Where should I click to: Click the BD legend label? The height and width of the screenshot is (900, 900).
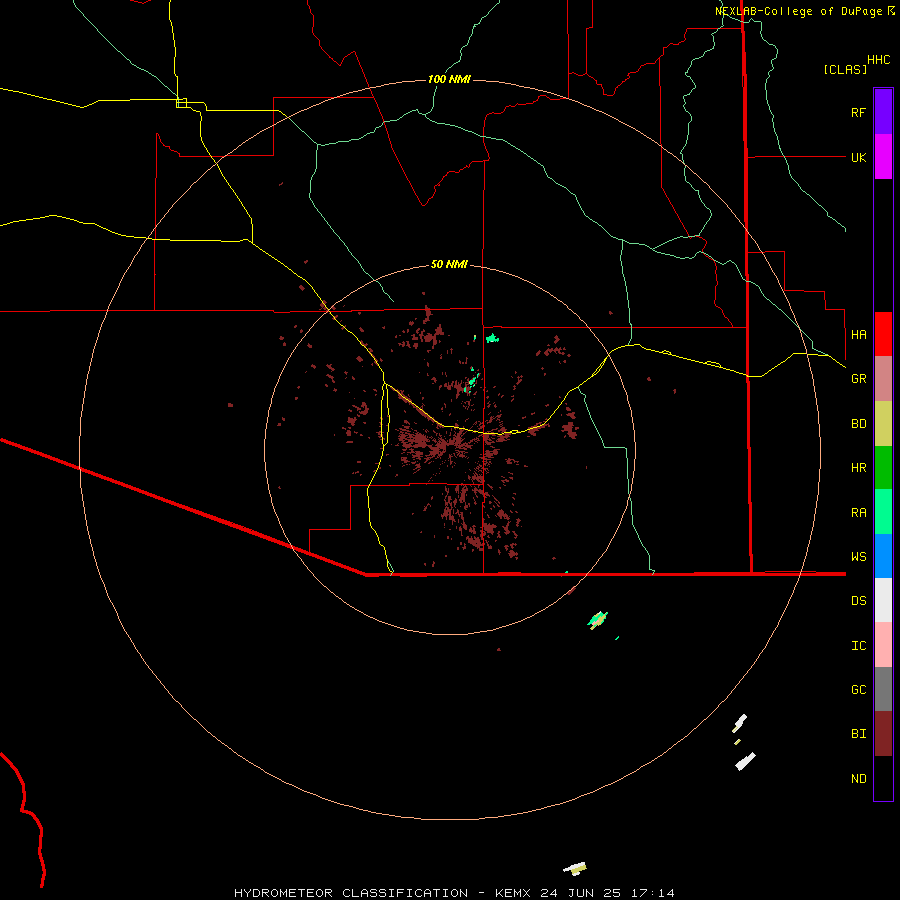click(x=858, y=424)
